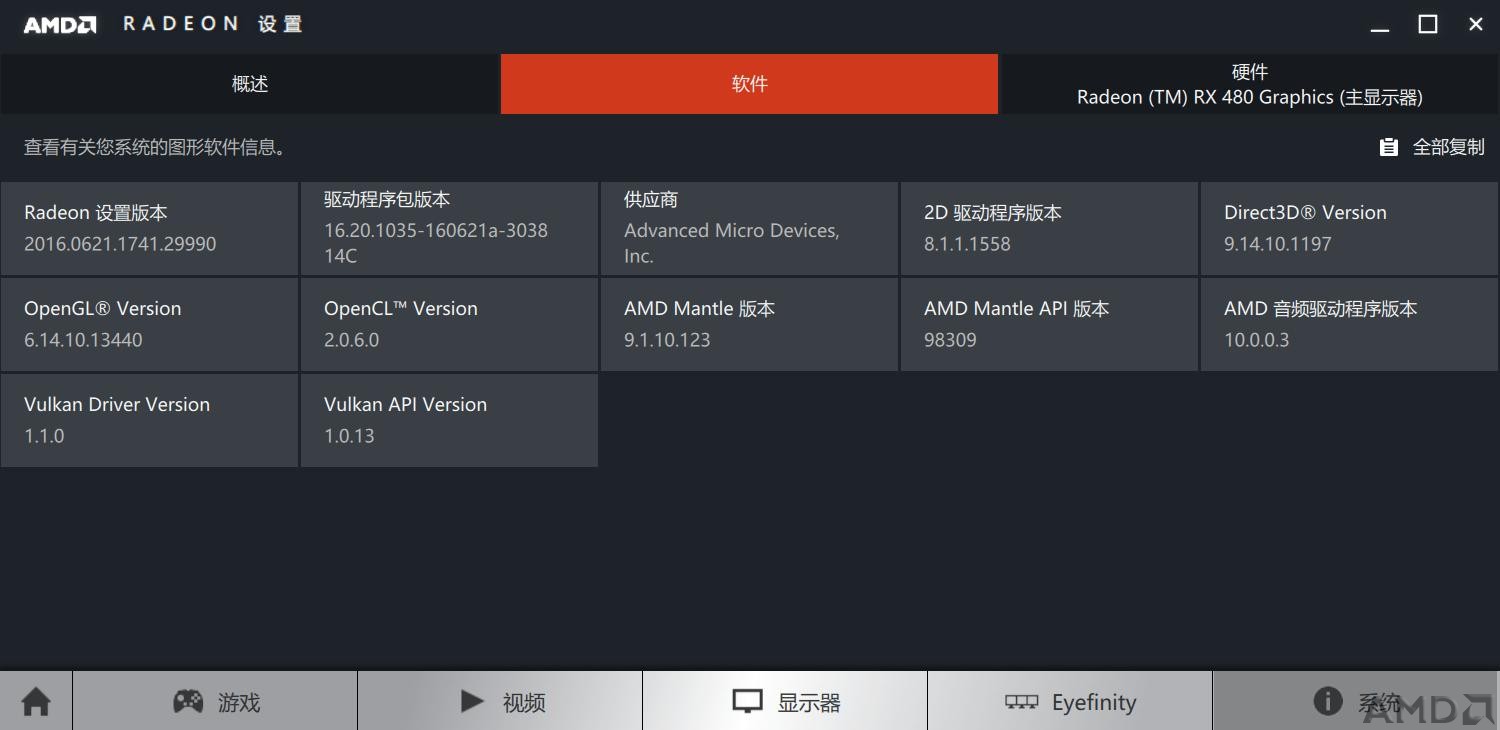Click the Vulkan API value 1.0.13
This screenshot has width=1500, height=730.
pos(349,436)
